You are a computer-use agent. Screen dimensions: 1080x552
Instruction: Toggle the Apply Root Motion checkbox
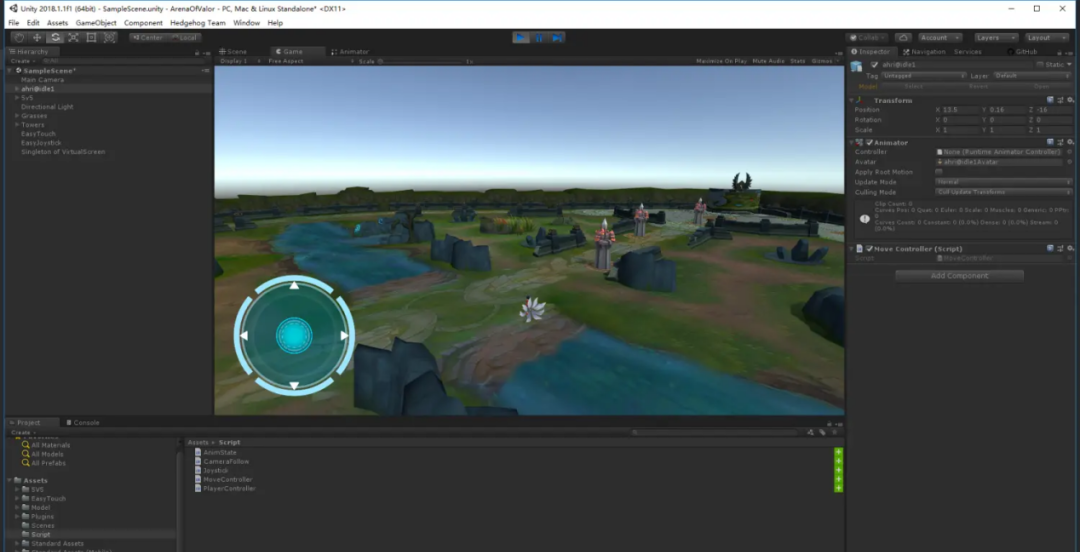coord(939,172)
